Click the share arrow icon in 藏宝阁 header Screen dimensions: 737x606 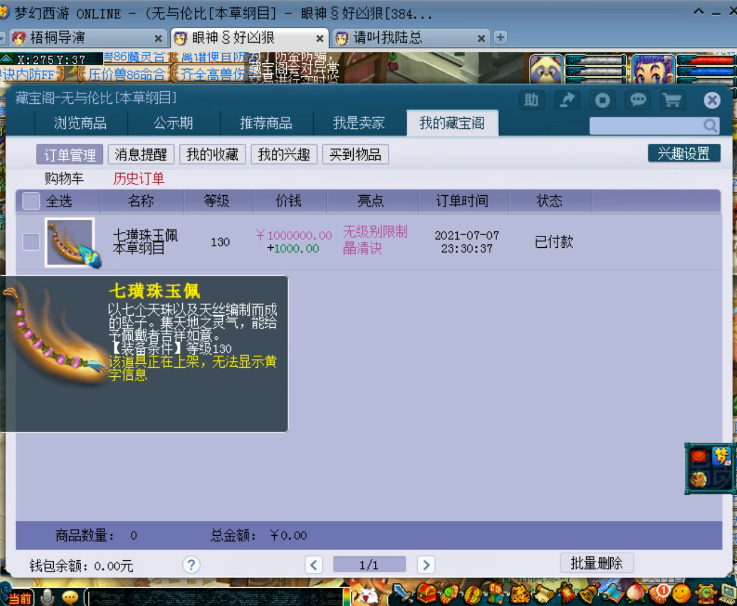coord(567,100)
